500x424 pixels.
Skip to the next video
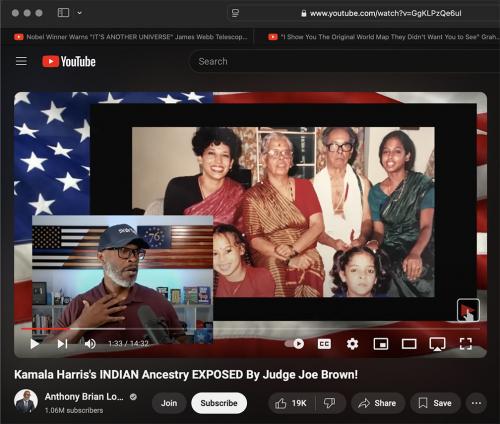(x=62, y=344)
